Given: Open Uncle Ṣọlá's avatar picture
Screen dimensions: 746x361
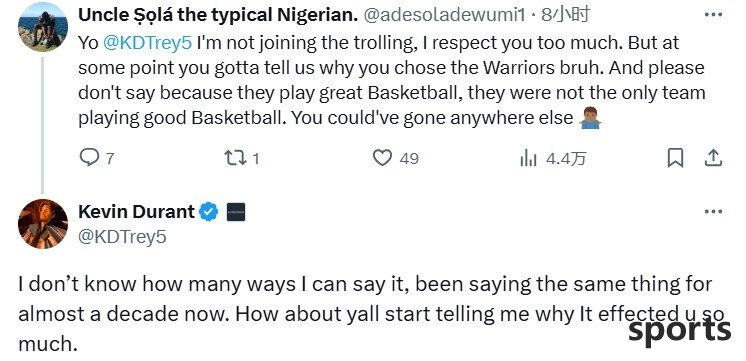Looking at the screenshot, I should coord(43,27).
